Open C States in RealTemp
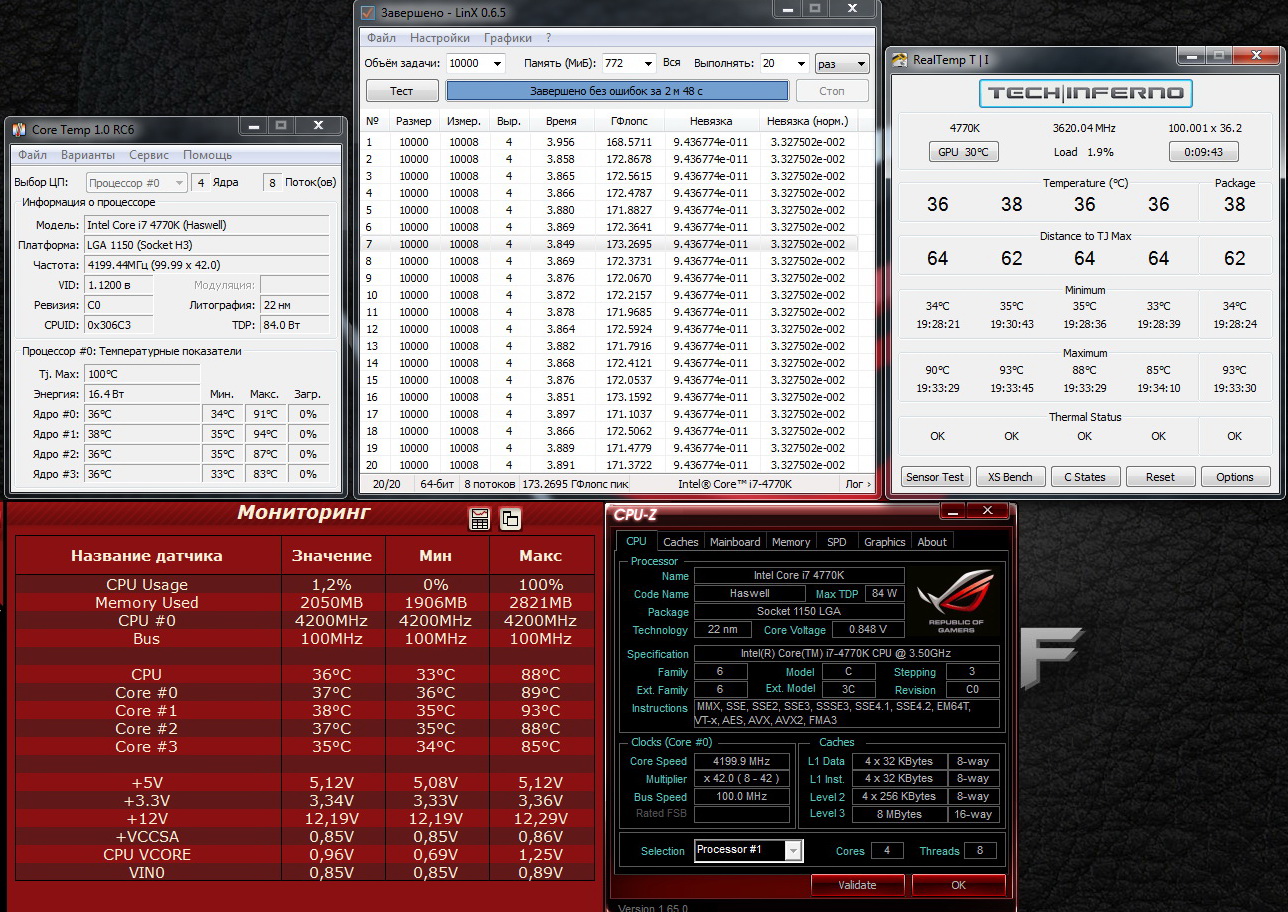 pos(1085,477)
